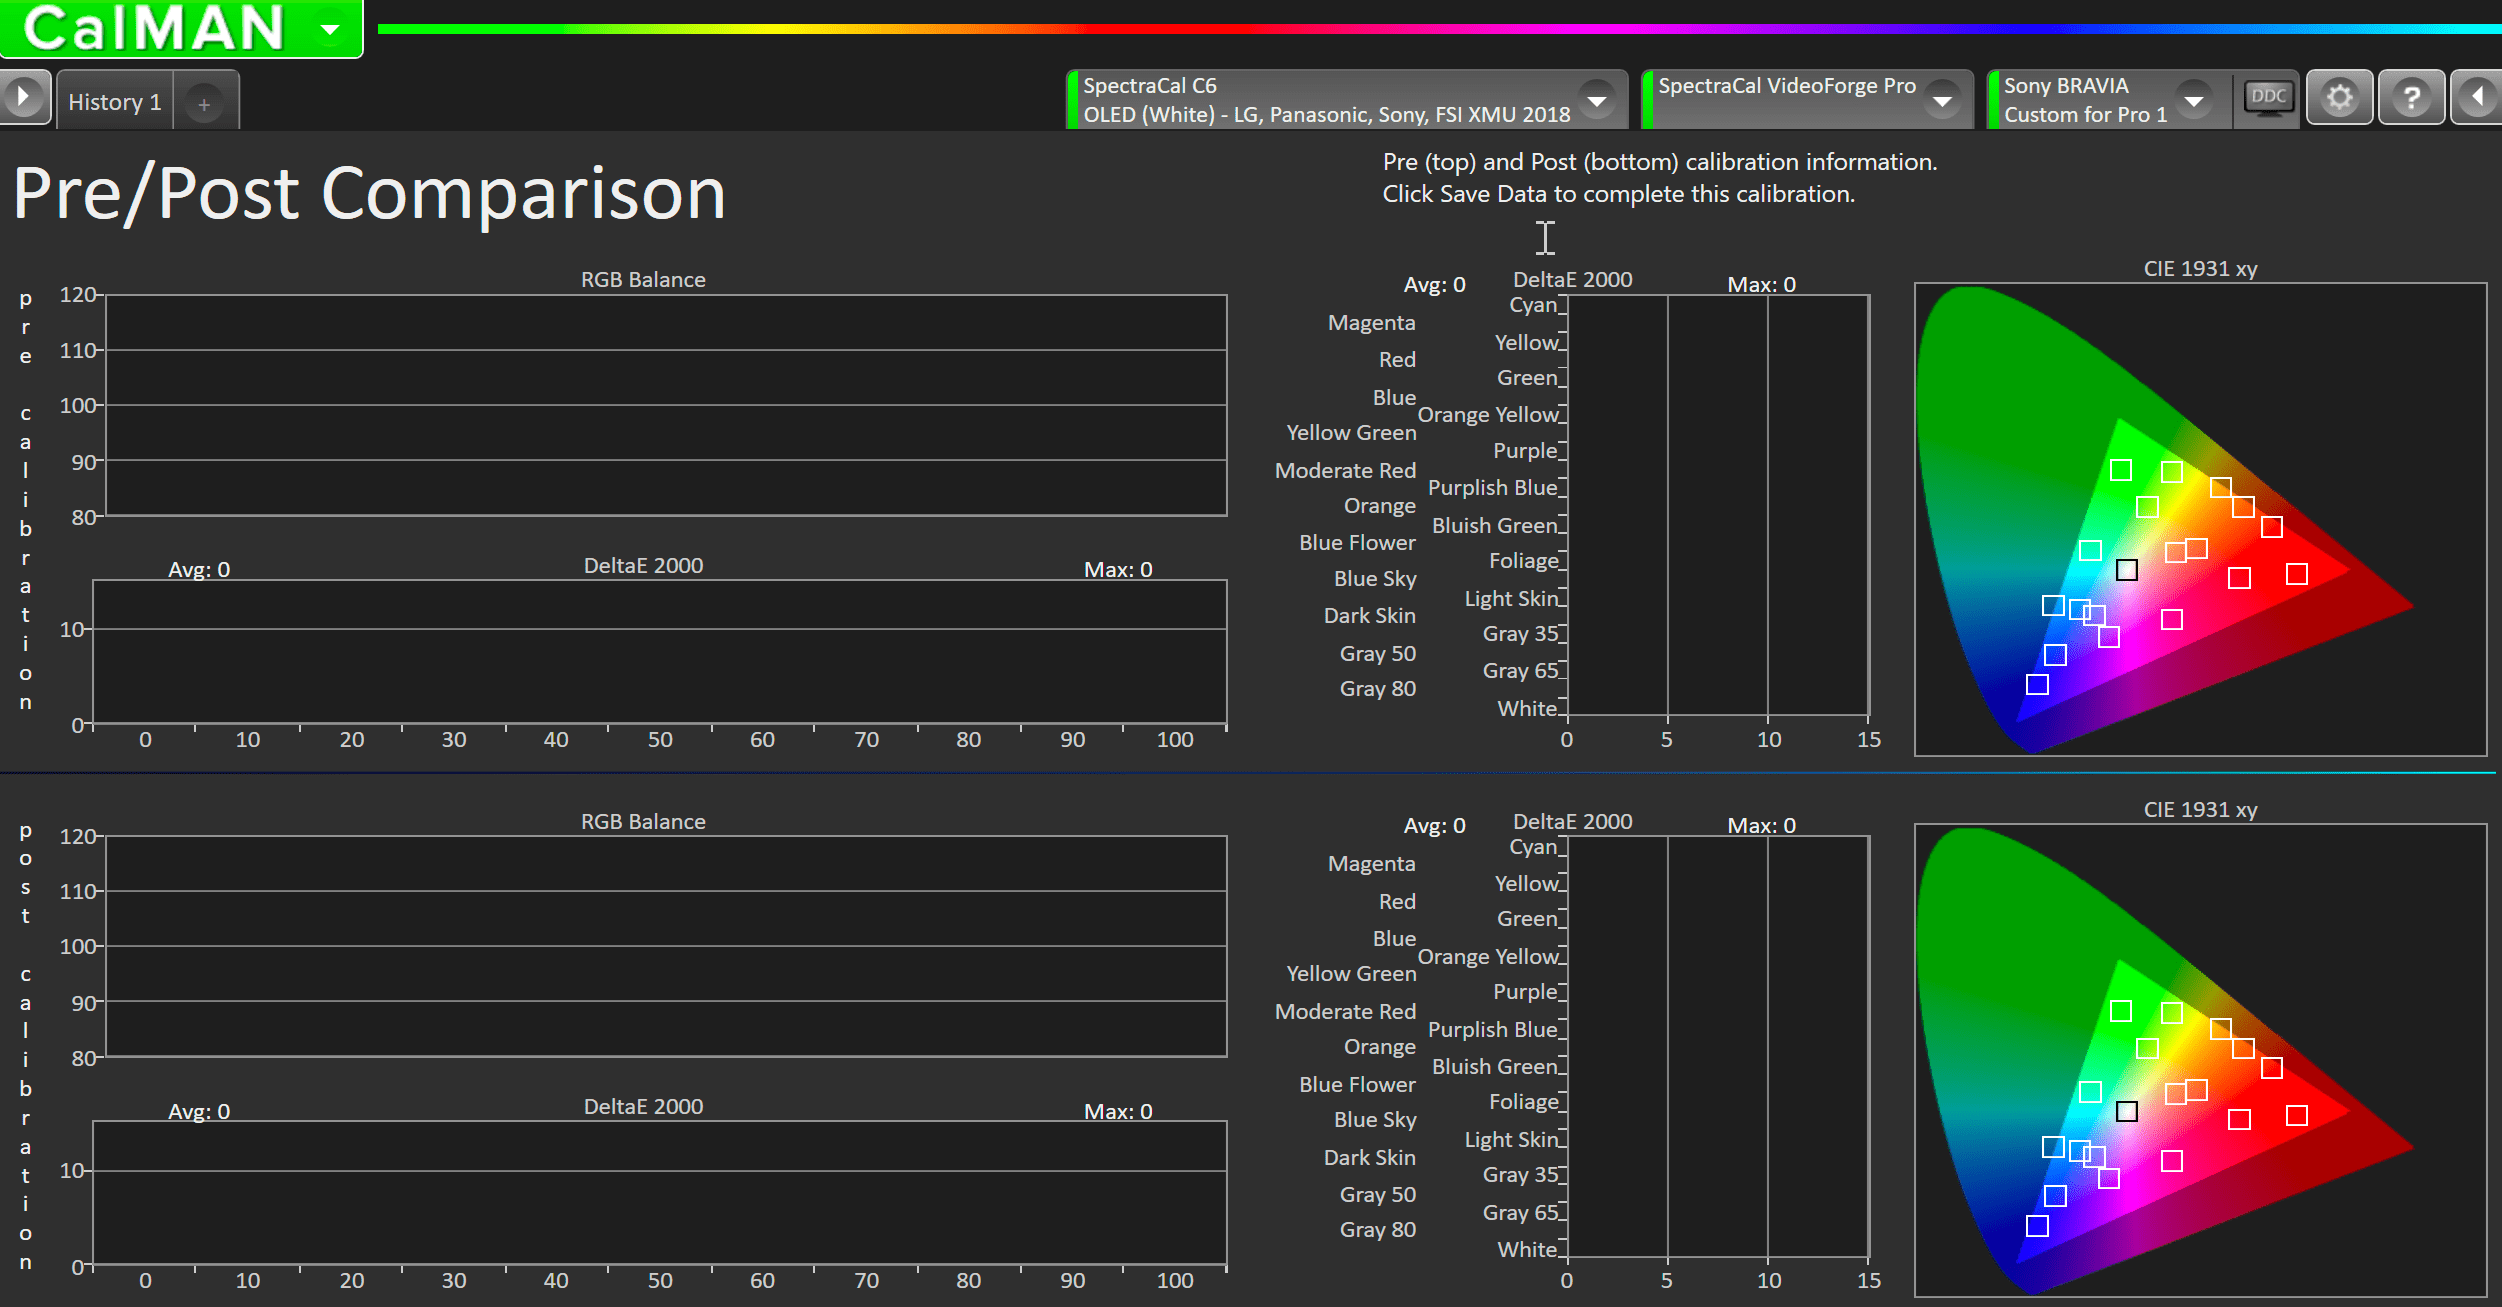Click the Light Skin label in post chart
Image resolution: width=2502 pixels, height=1307 pixels.
click(1511, 1140)
